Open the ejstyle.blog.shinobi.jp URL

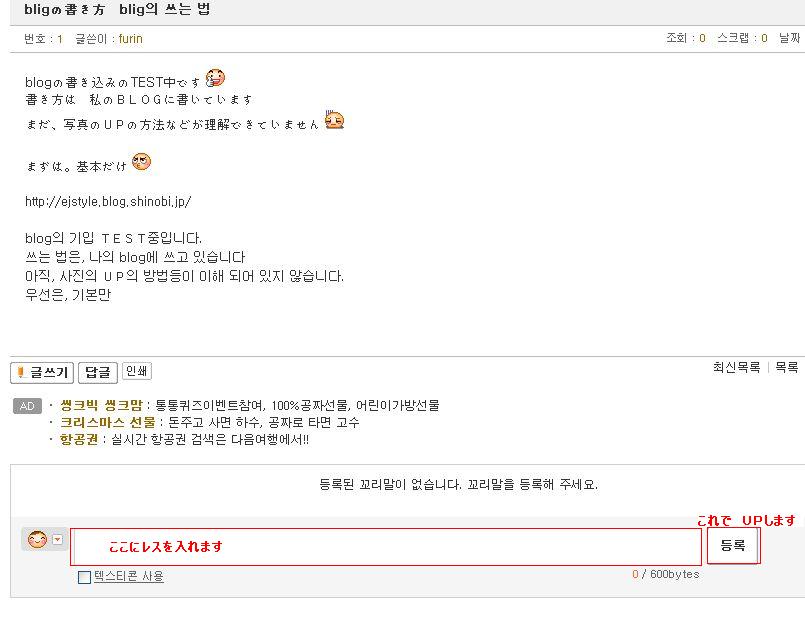click(x=108, y=201)
